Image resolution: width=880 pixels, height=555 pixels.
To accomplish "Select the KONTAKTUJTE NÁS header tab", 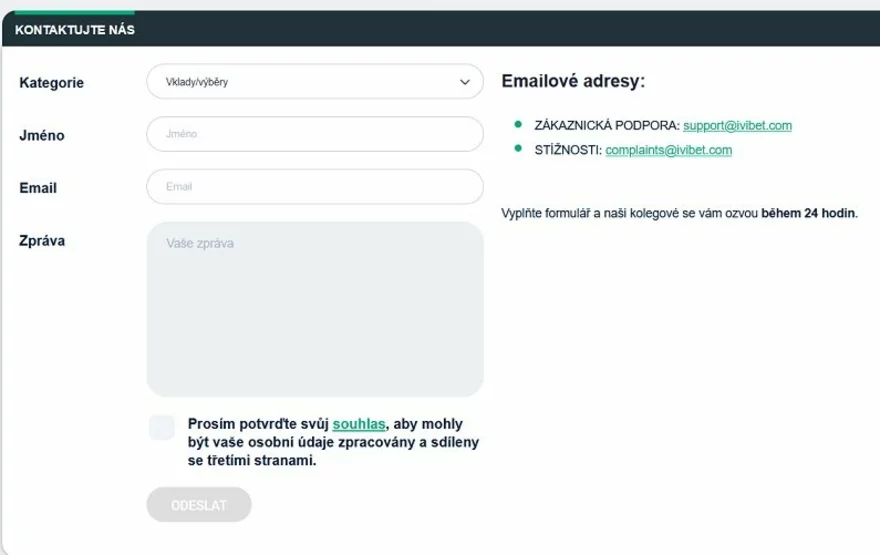I will pos(75,30).
